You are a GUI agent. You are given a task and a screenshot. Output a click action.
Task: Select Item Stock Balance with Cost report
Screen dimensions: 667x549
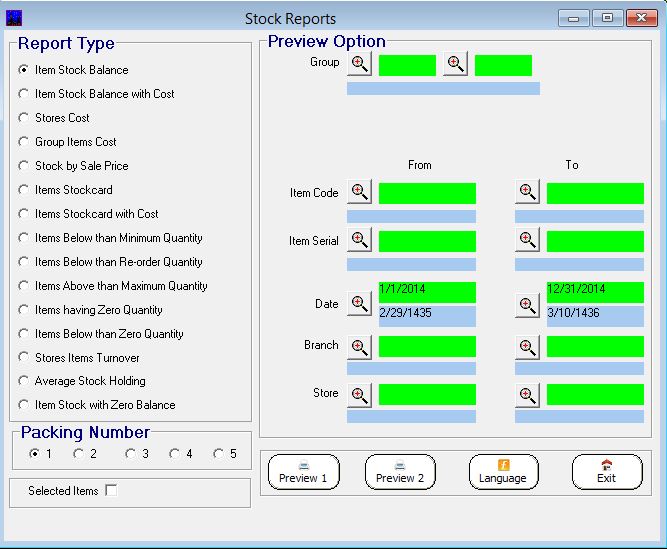25,94
